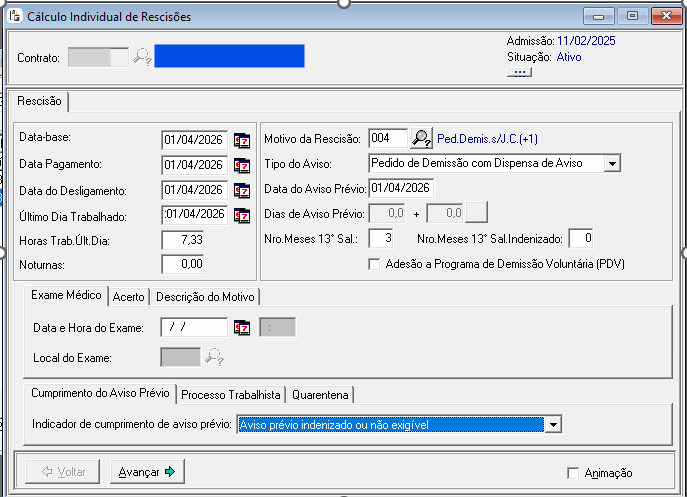Switch to the Acerto tab
The height and width of the screenshot is (497, 687).
[128, 296]
